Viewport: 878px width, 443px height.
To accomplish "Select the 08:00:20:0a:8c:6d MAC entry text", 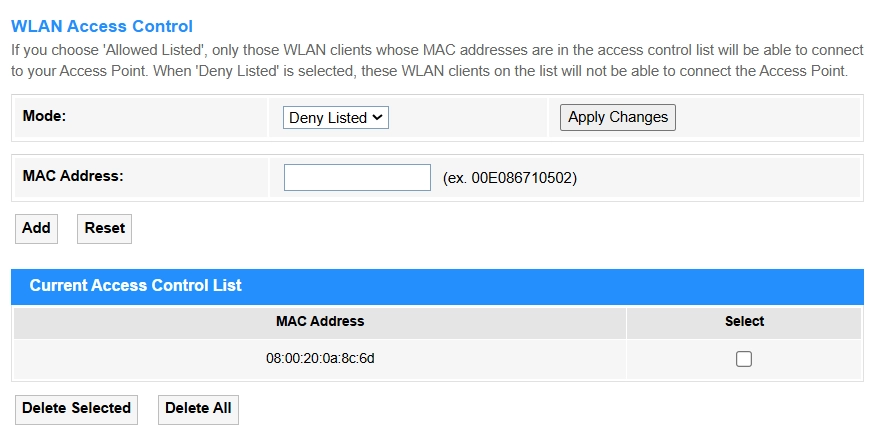I will coord(320,358).
